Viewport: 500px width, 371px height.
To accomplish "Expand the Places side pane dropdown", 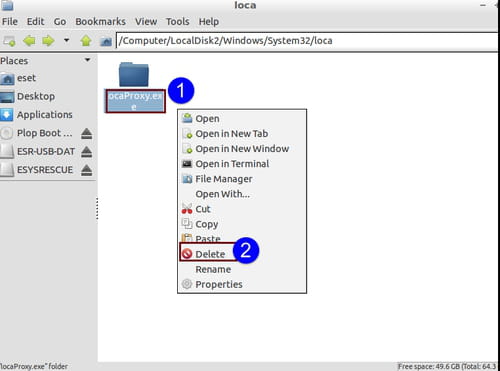I will [x=87, y=60].
